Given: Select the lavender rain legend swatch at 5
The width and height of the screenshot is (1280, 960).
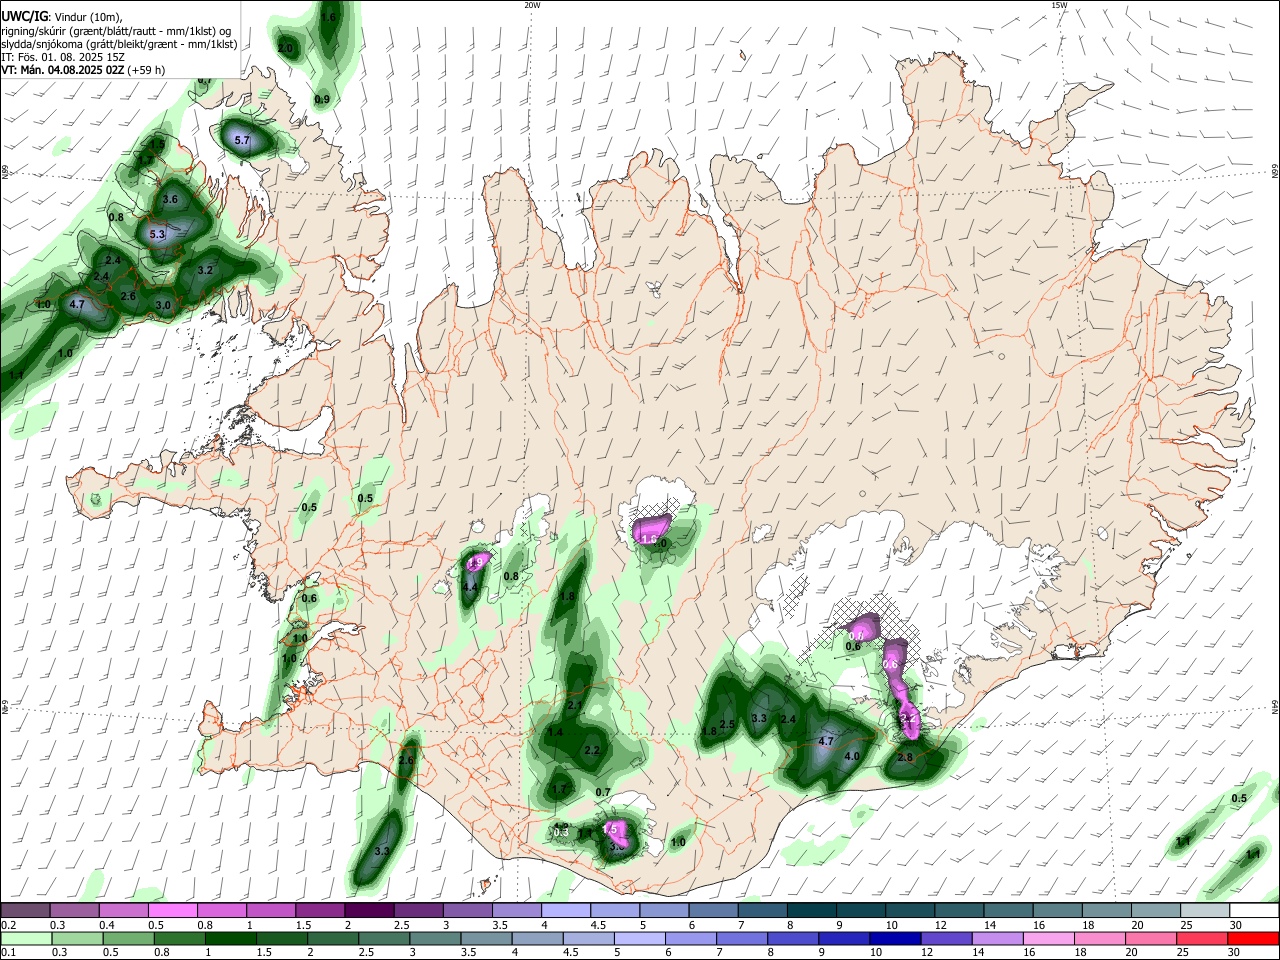Looking at the screenshot, I should point(640,939).
